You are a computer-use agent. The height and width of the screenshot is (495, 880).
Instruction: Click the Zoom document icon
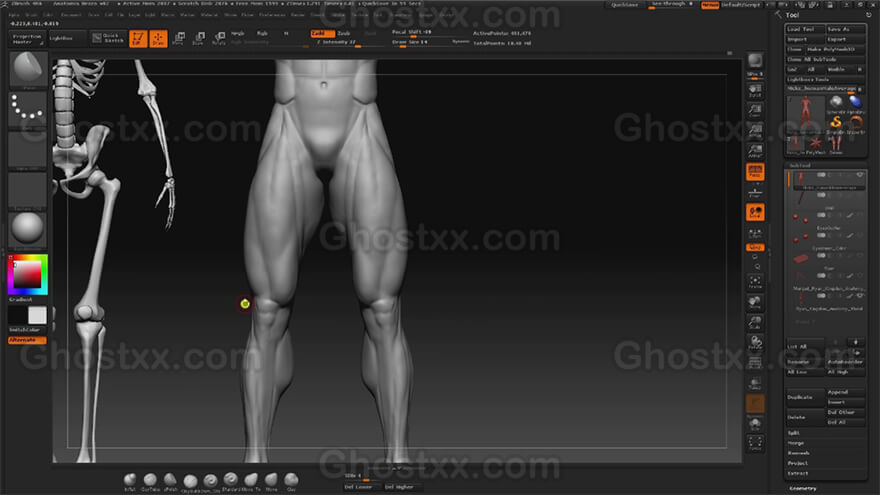(755, 111)
